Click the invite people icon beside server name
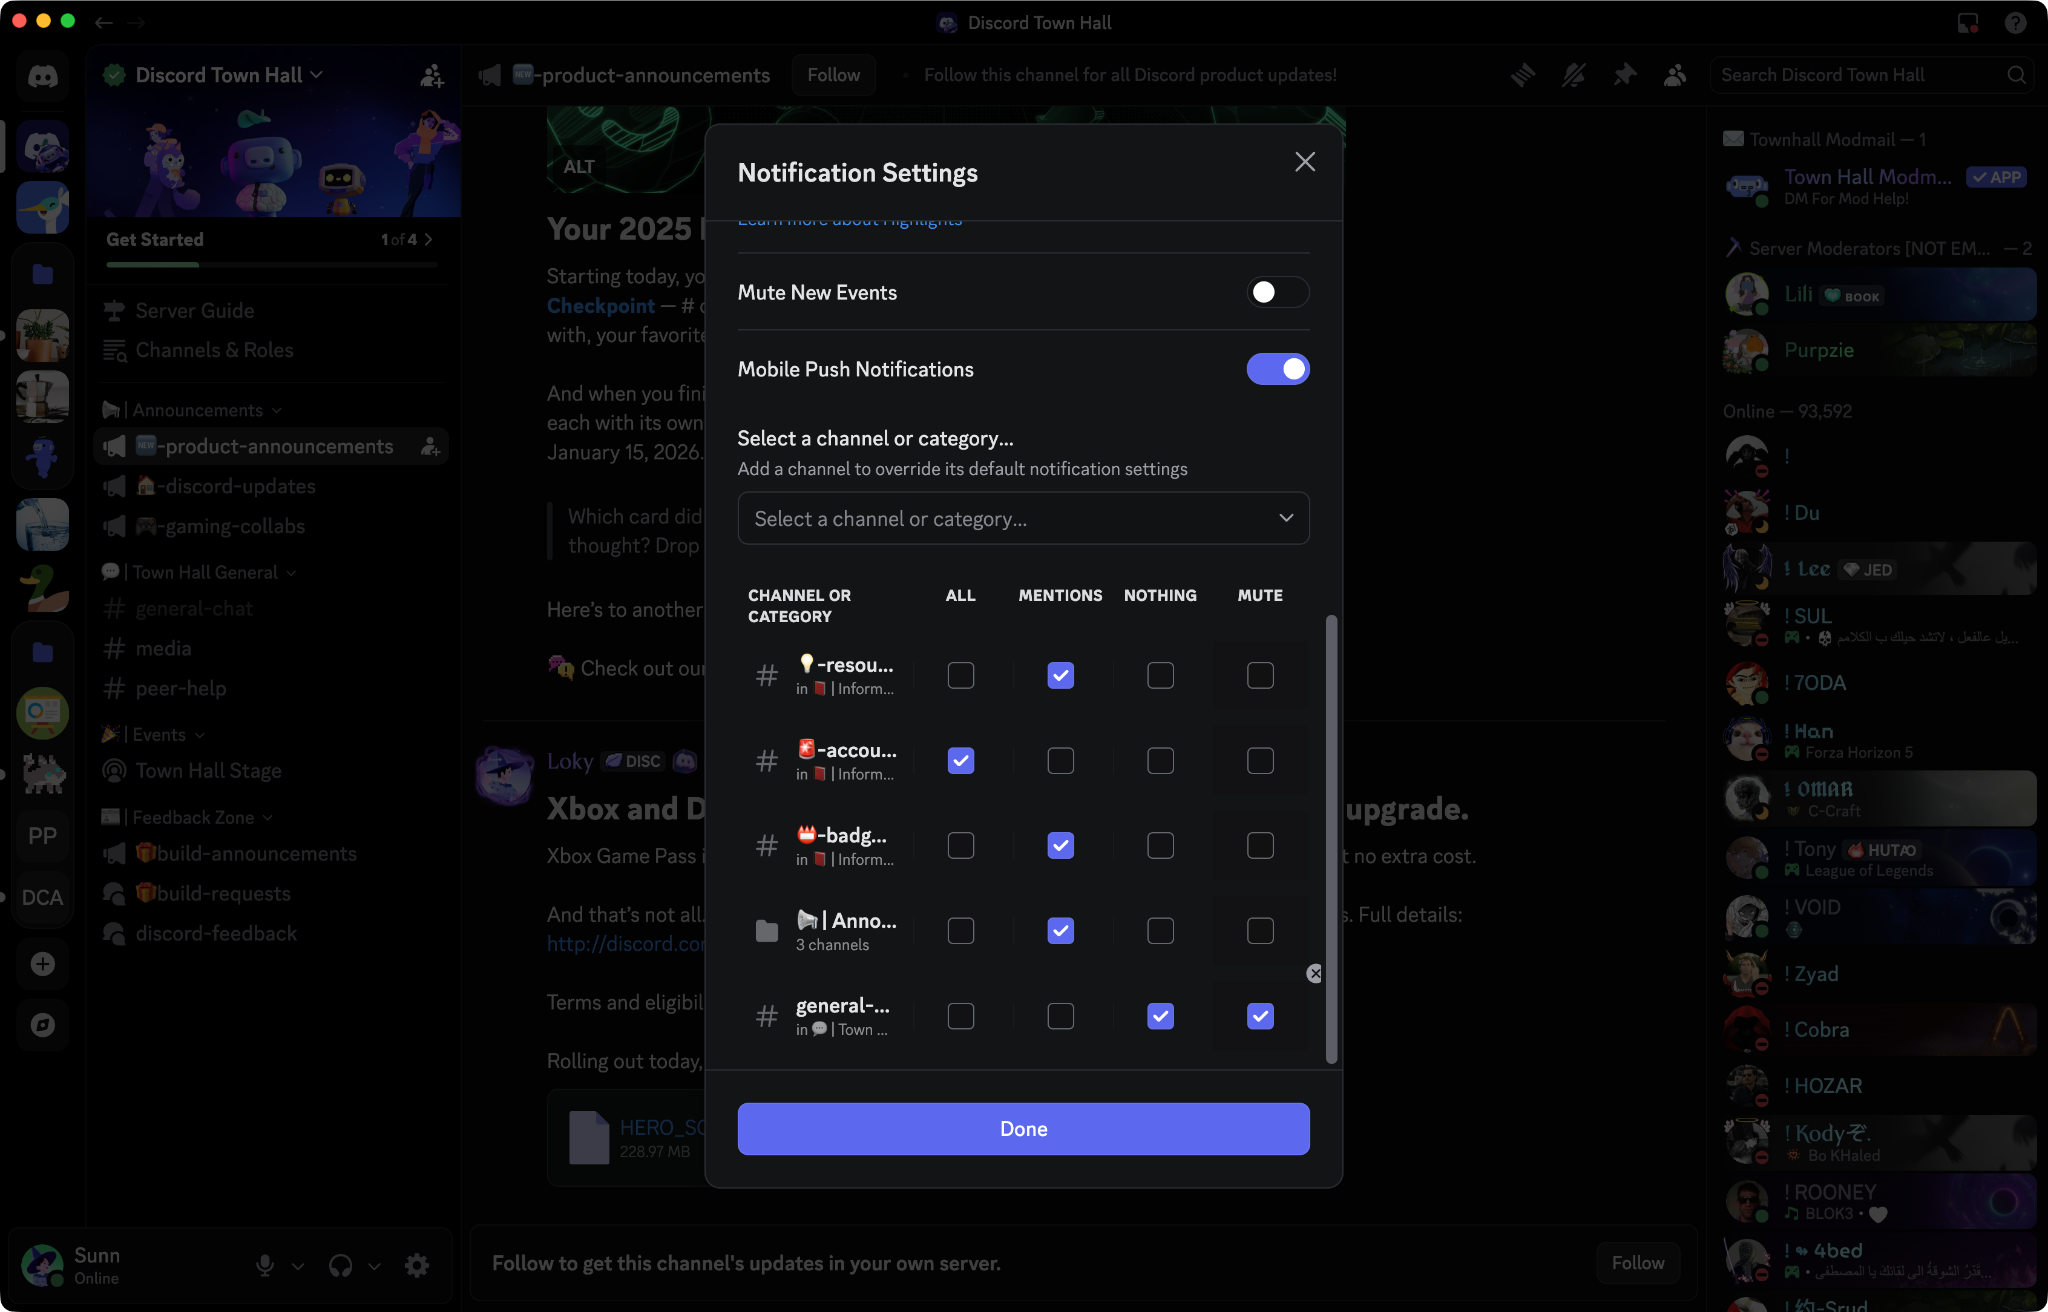The width and height of the screenshot is (2048, 1312). click(432, 75)
